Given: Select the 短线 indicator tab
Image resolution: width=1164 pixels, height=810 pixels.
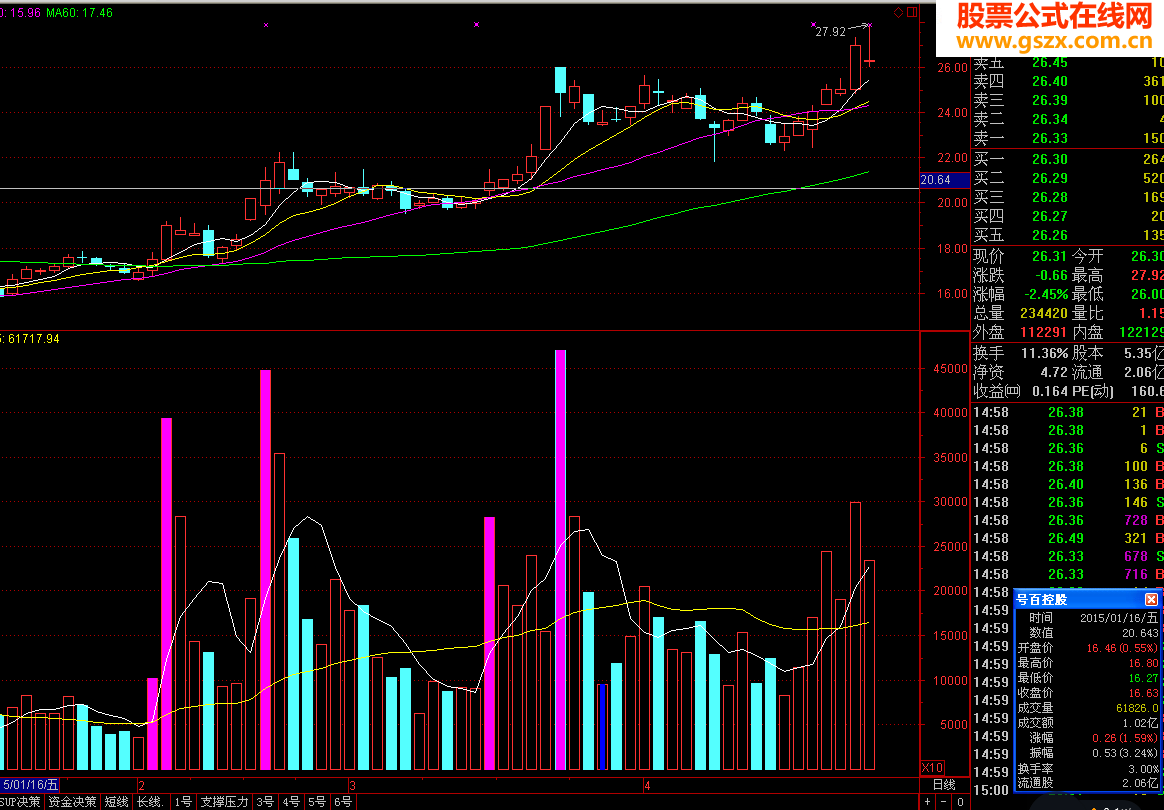Looking at the screenshot, I should click(x=117, y=802).
